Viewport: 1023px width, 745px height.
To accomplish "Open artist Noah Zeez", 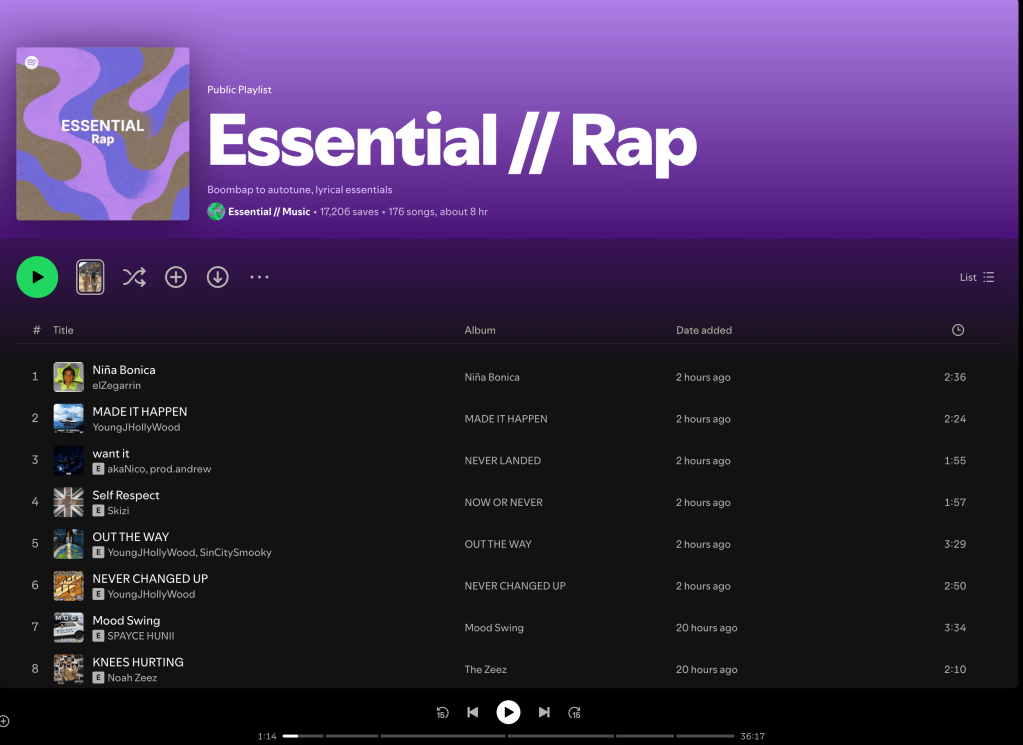I will pos(132,678).
